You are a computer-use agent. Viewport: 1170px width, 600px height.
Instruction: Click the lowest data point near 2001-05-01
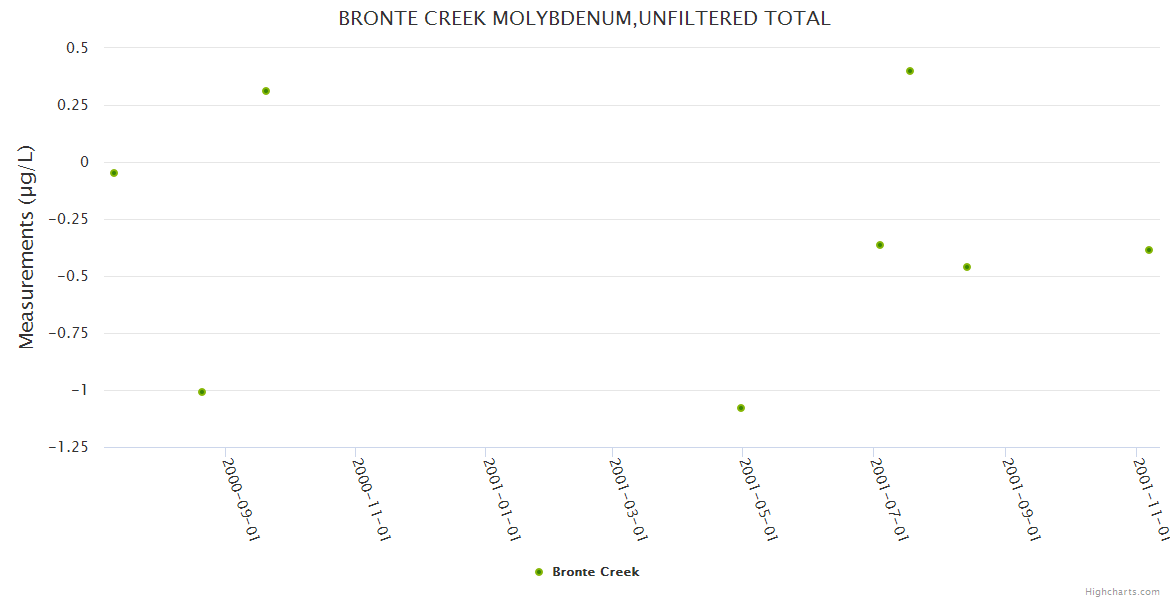[741, 408]
